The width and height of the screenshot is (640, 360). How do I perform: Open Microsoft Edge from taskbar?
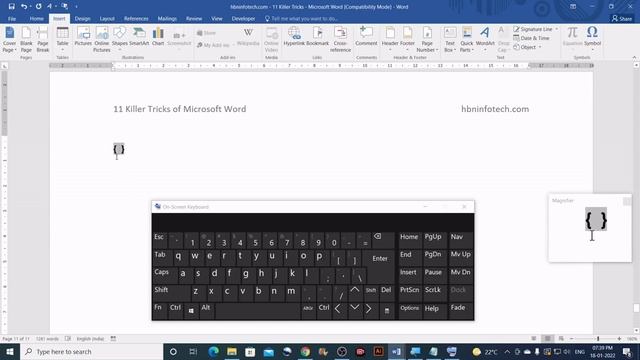[x=213, y=351]
